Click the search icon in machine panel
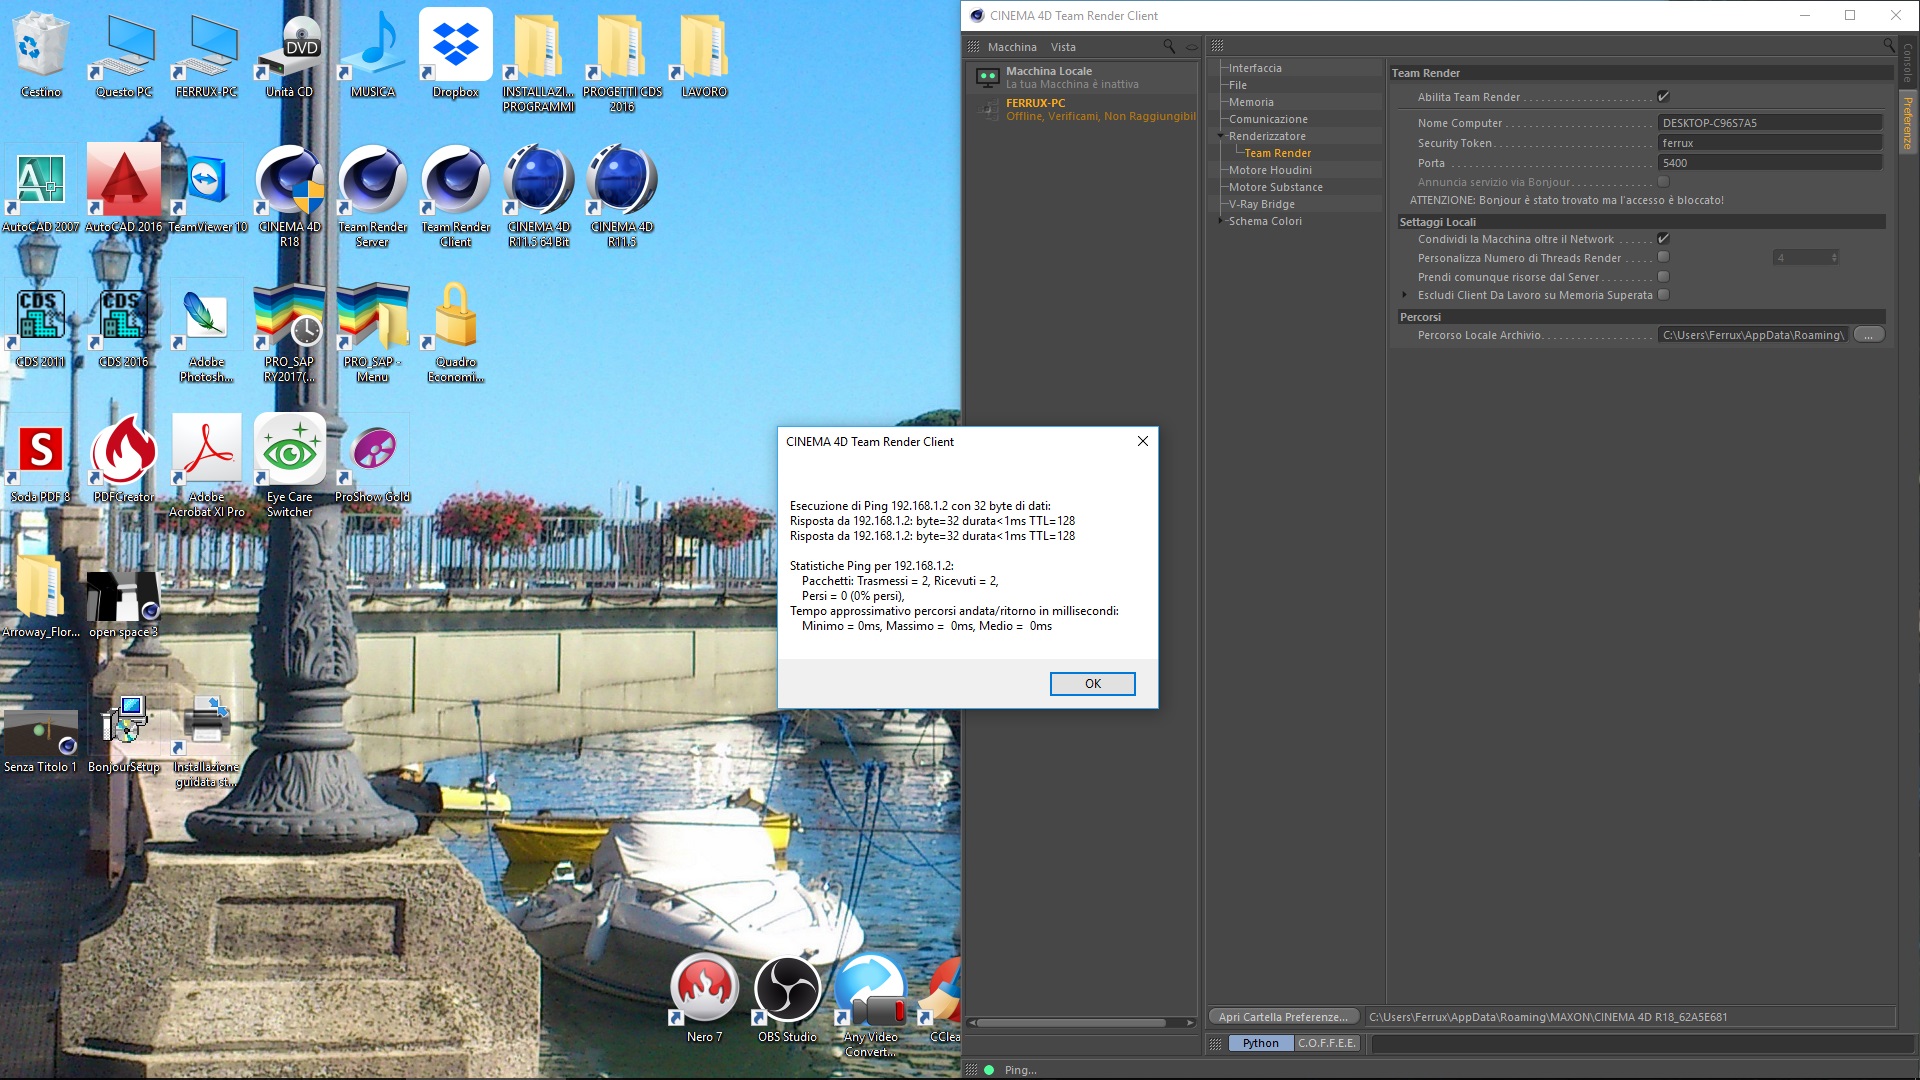 pos(1169,46)
